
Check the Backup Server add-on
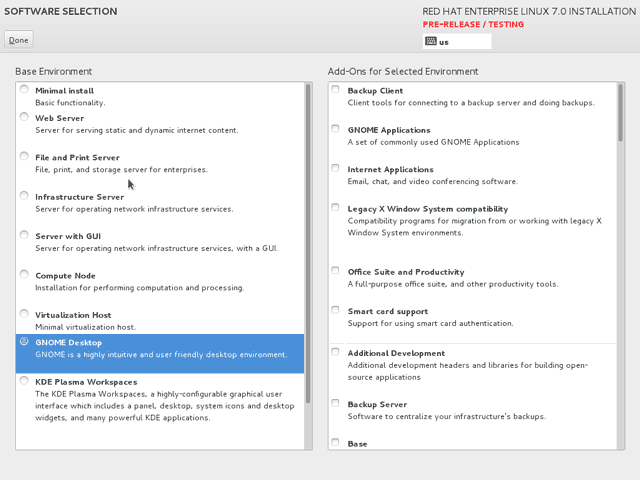335,403
